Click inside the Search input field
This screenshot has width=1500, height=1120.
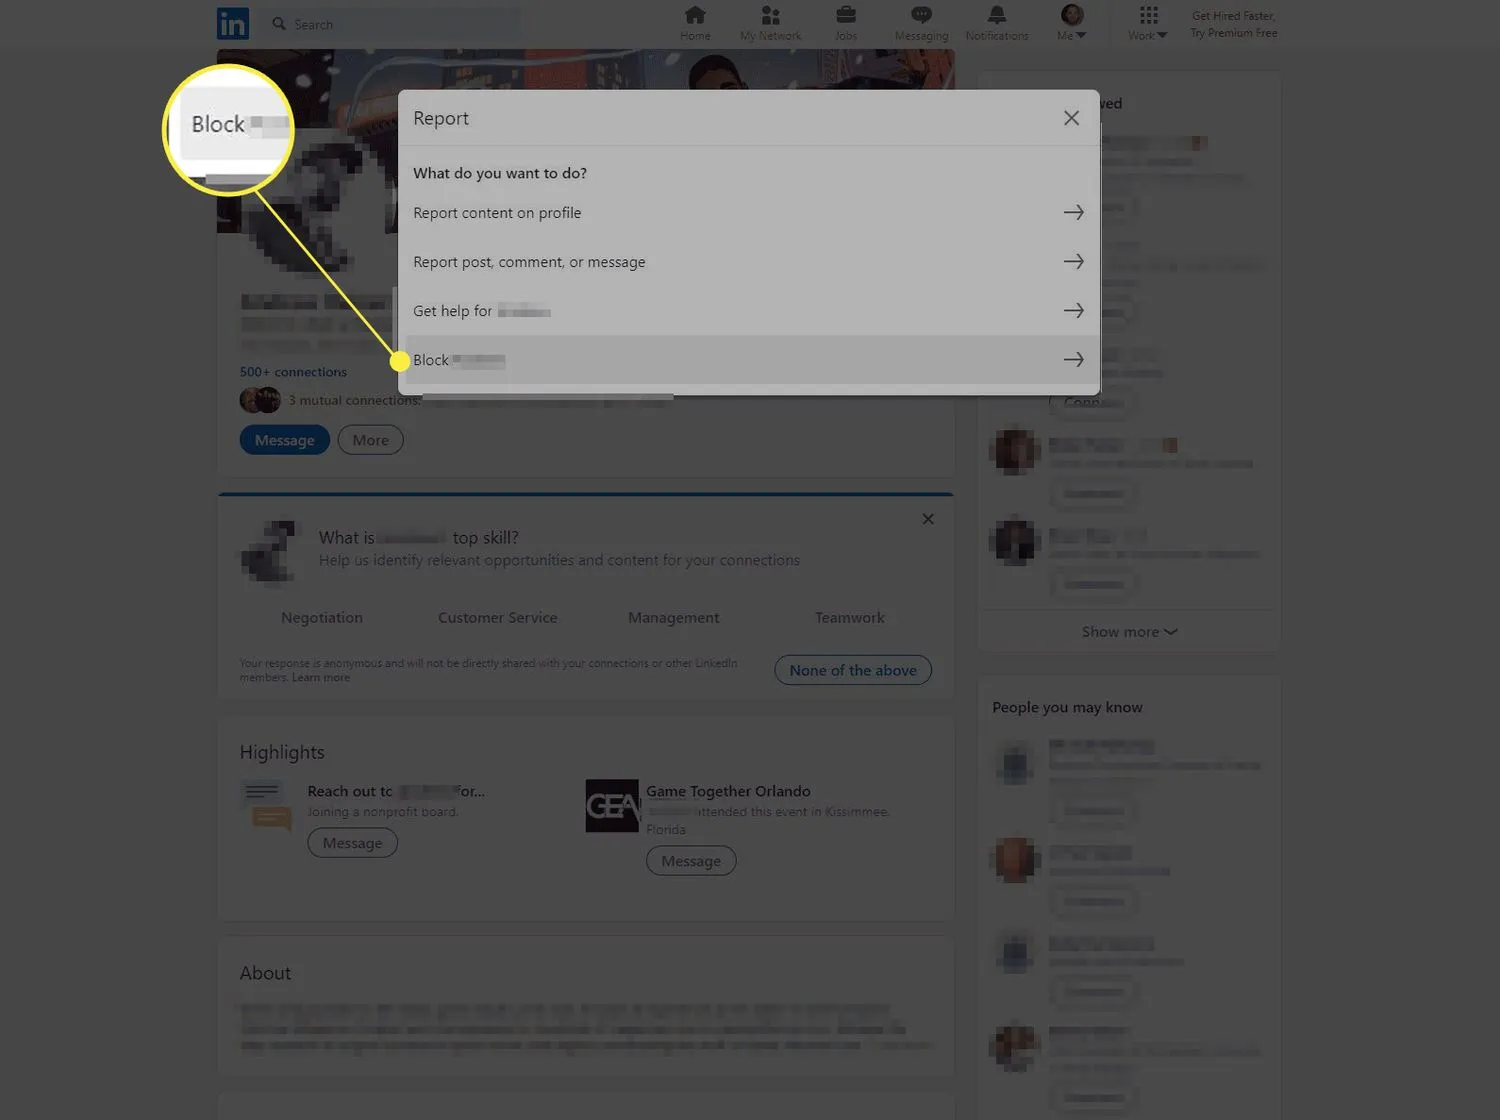pos(400,23)
